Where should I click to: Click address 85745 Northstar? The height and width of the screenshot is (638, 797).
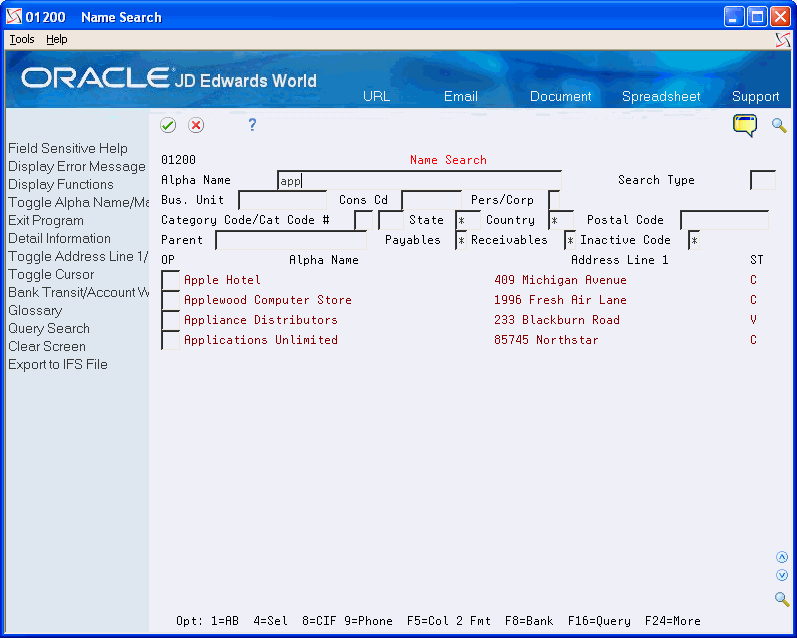pos(546,340)
